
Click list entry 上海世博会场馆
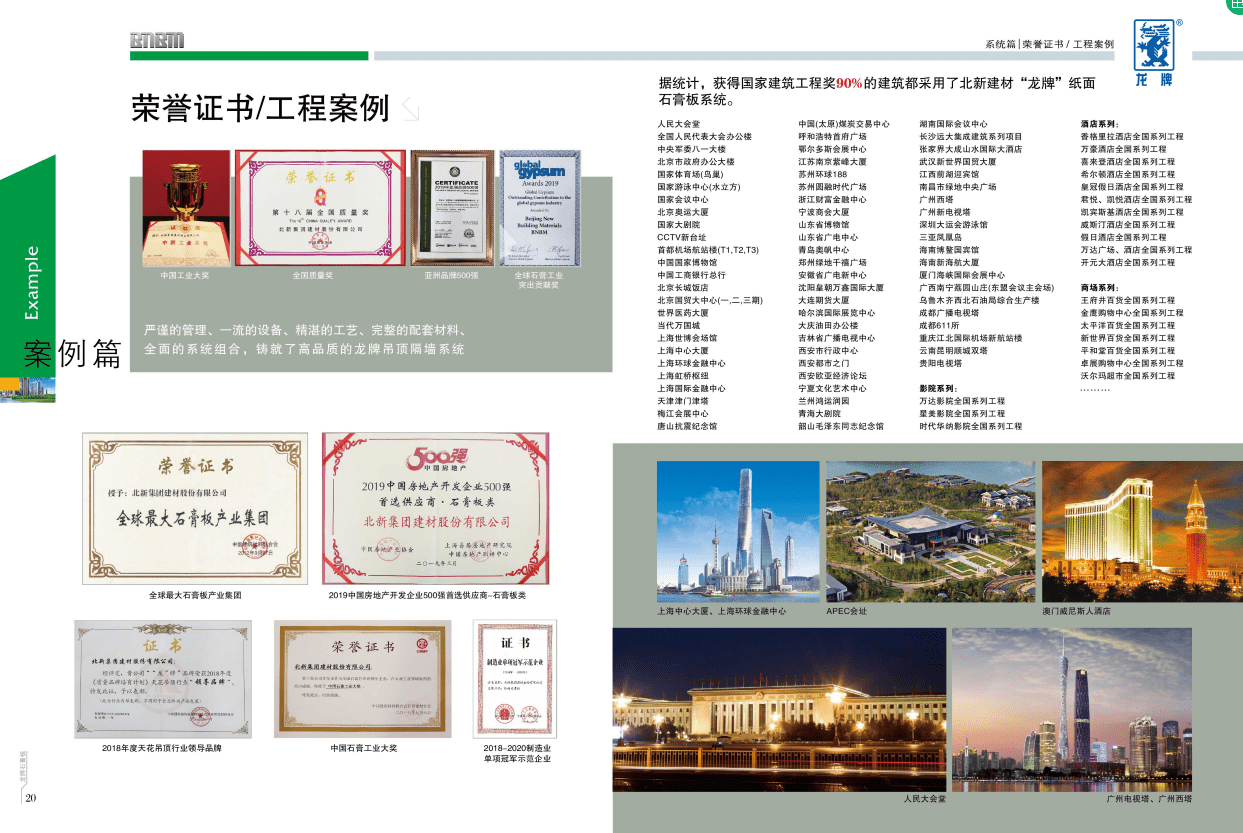687,338
